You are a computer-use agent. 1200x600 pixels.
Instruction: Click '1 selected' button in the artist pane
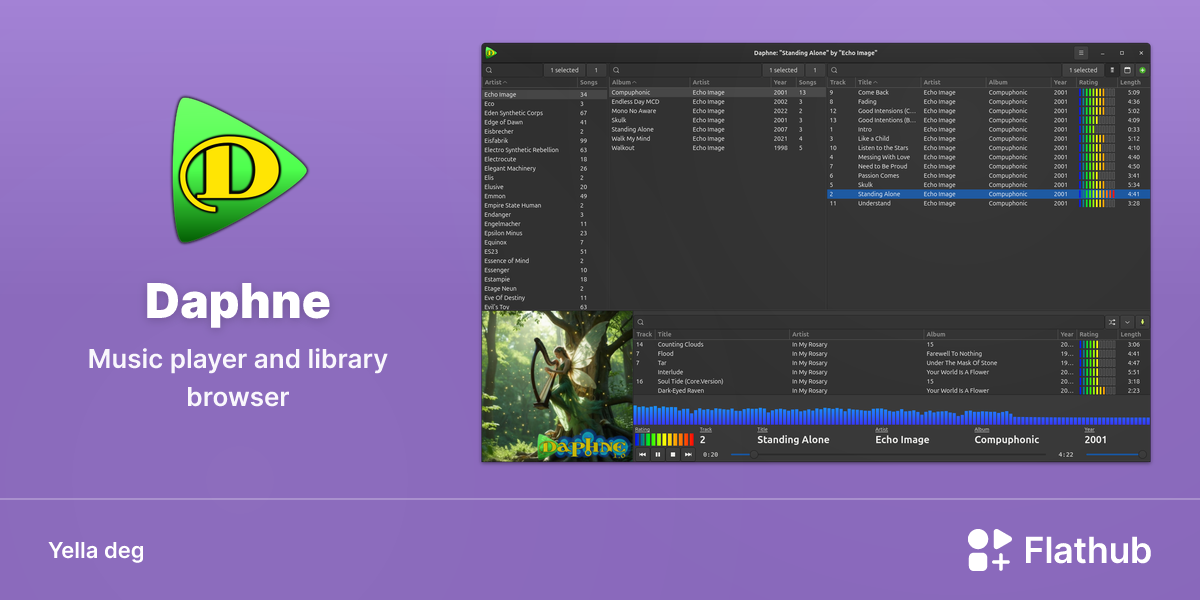click(x=566, y=70)
